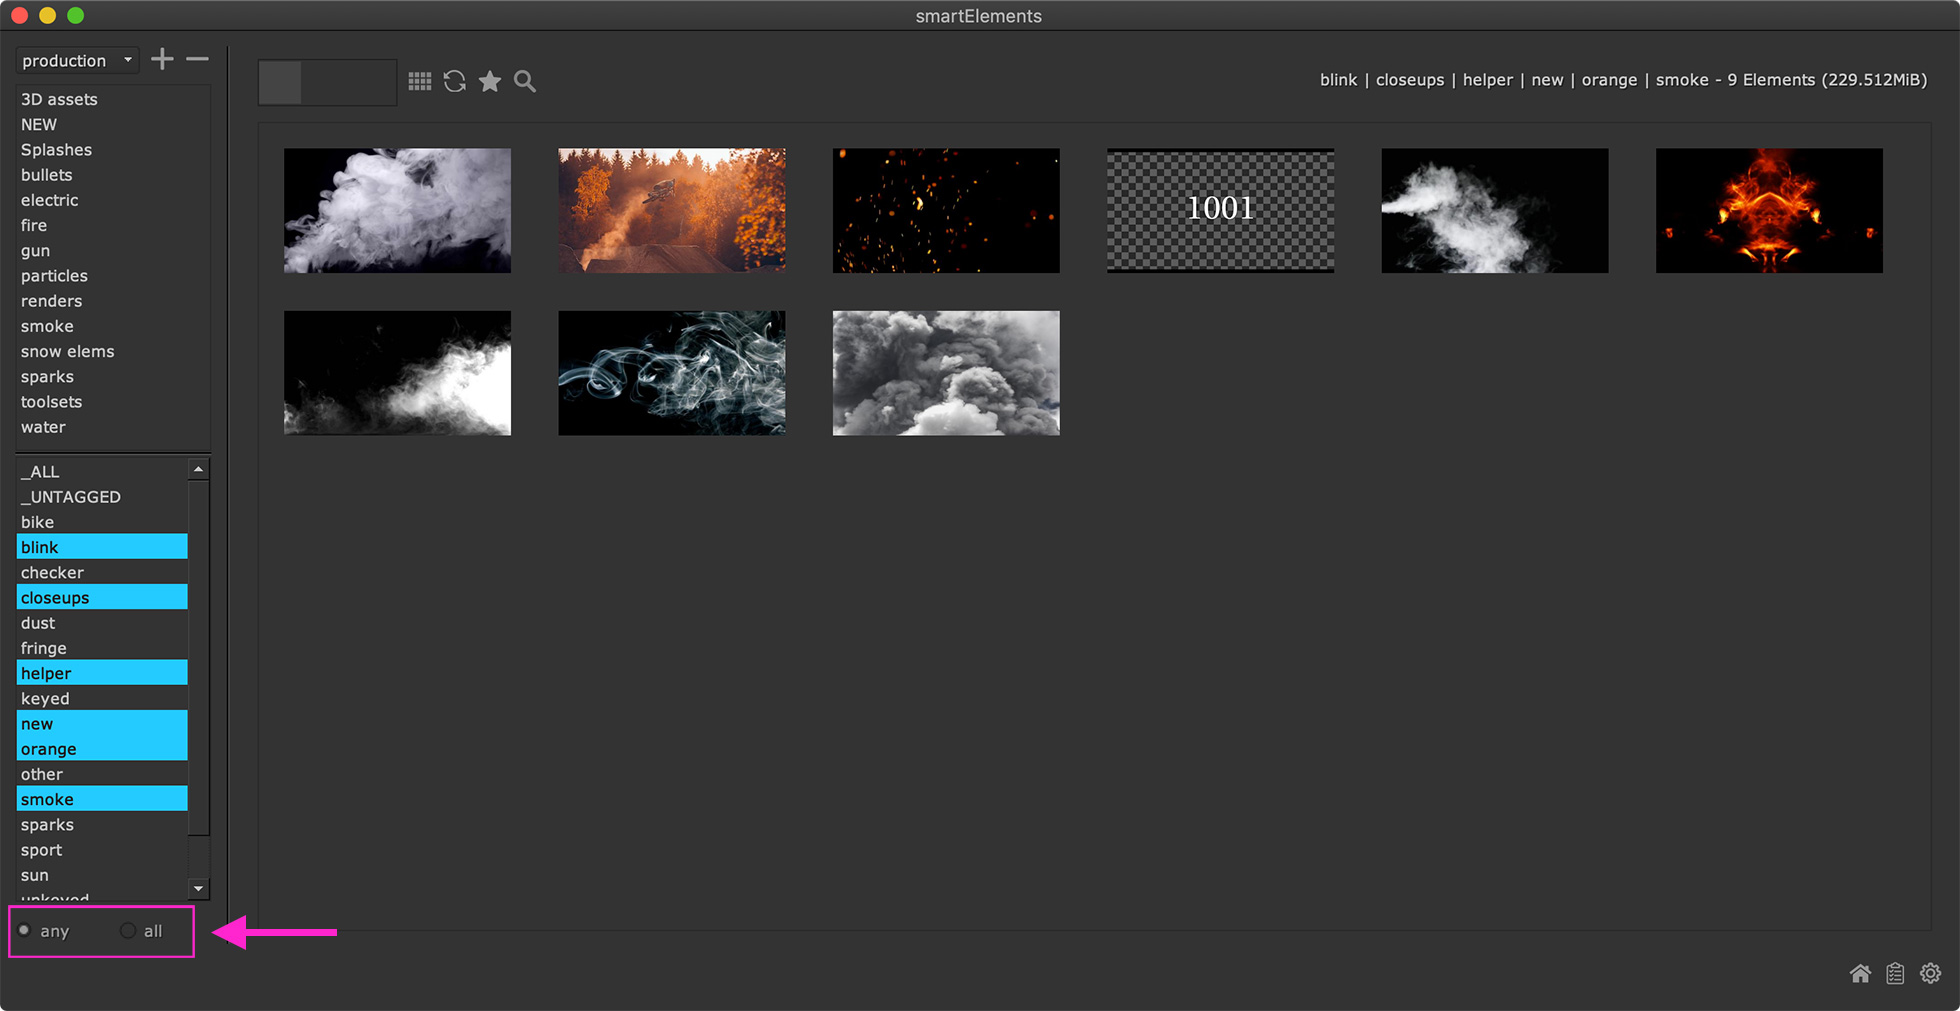The height and width of the screenshot is (1011, 1960).
Task: Select the '_UNTAGGED' tag filter
Action: click(70, 497)
